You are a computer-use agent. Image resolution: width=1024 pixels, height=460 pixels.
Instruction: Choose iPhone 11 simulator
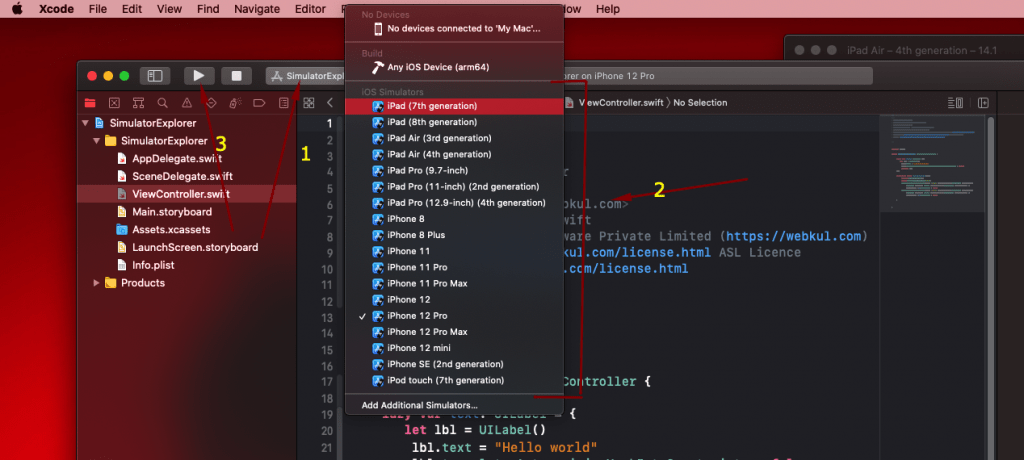tap(454, 251)
